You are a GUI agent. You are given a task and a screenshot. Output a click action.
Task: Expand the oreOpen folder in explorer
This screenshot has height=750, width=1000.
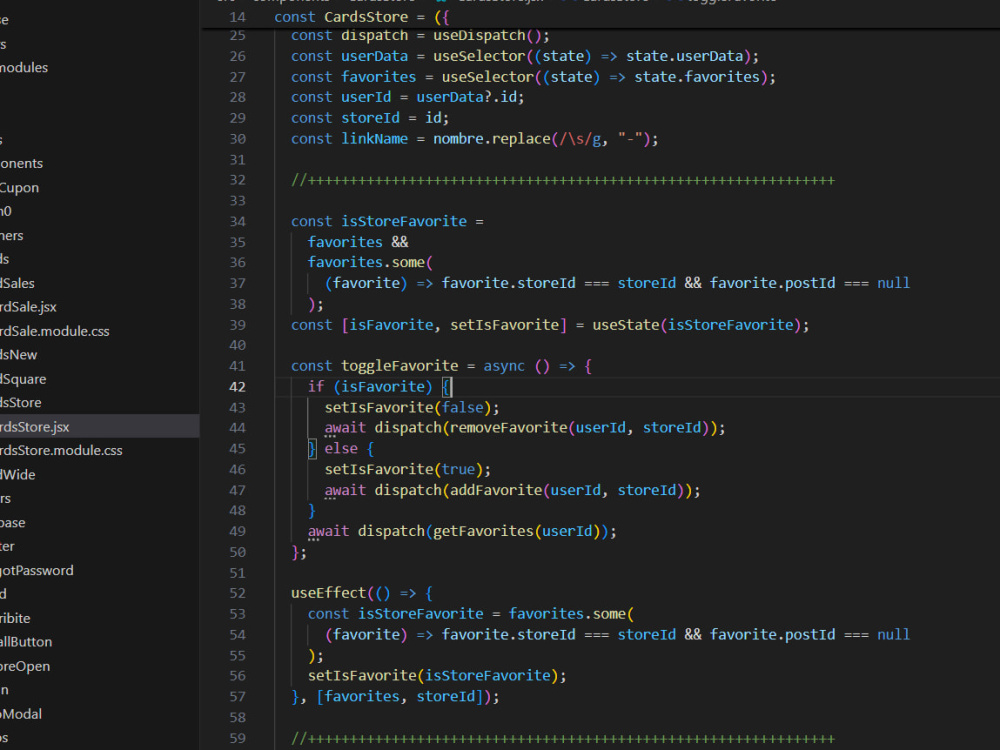tap(25, 666)
